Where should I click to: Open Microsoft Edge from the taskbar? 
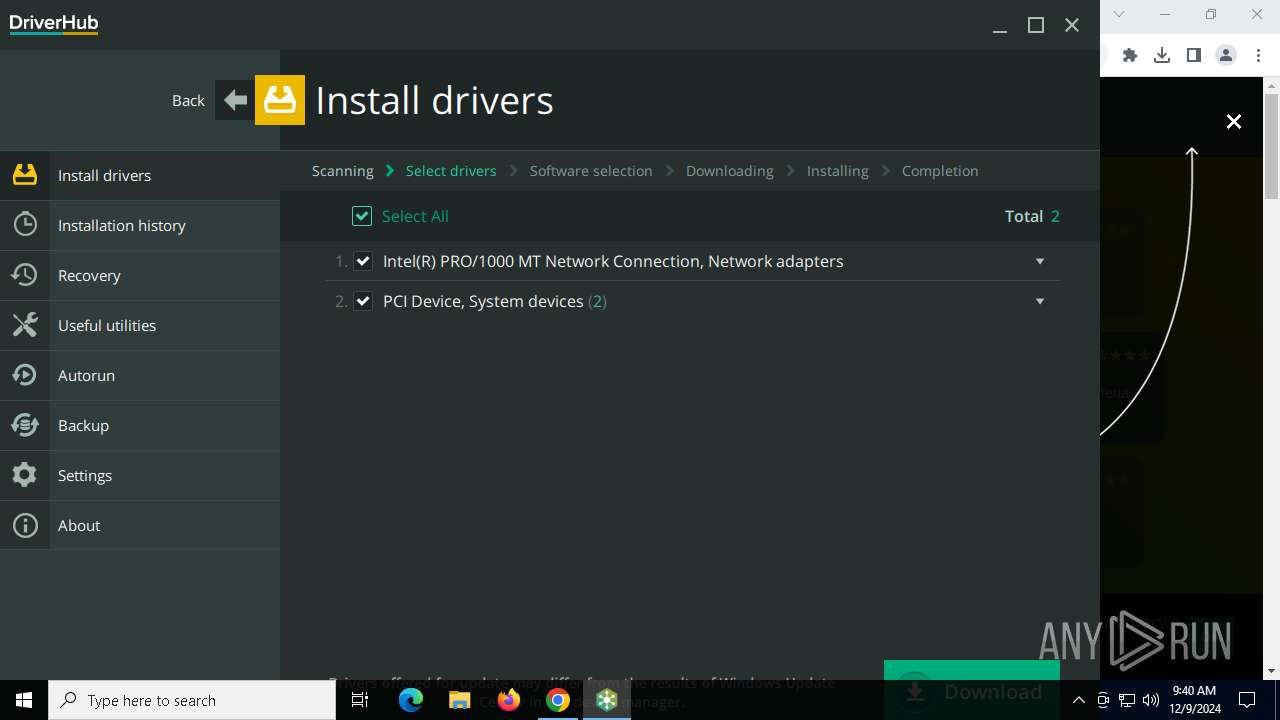(x=411, y=700)
